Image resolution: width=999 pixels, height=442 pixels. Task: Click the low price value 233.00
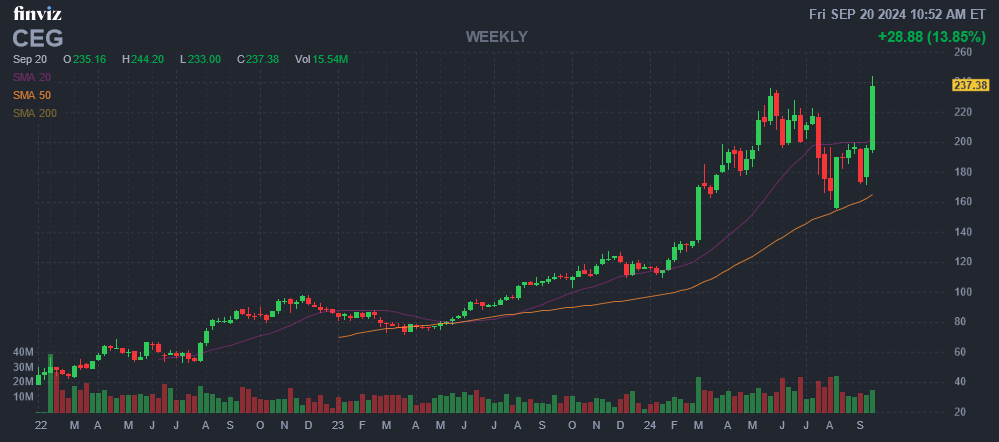pyautogui.click(x=206, y=60)
